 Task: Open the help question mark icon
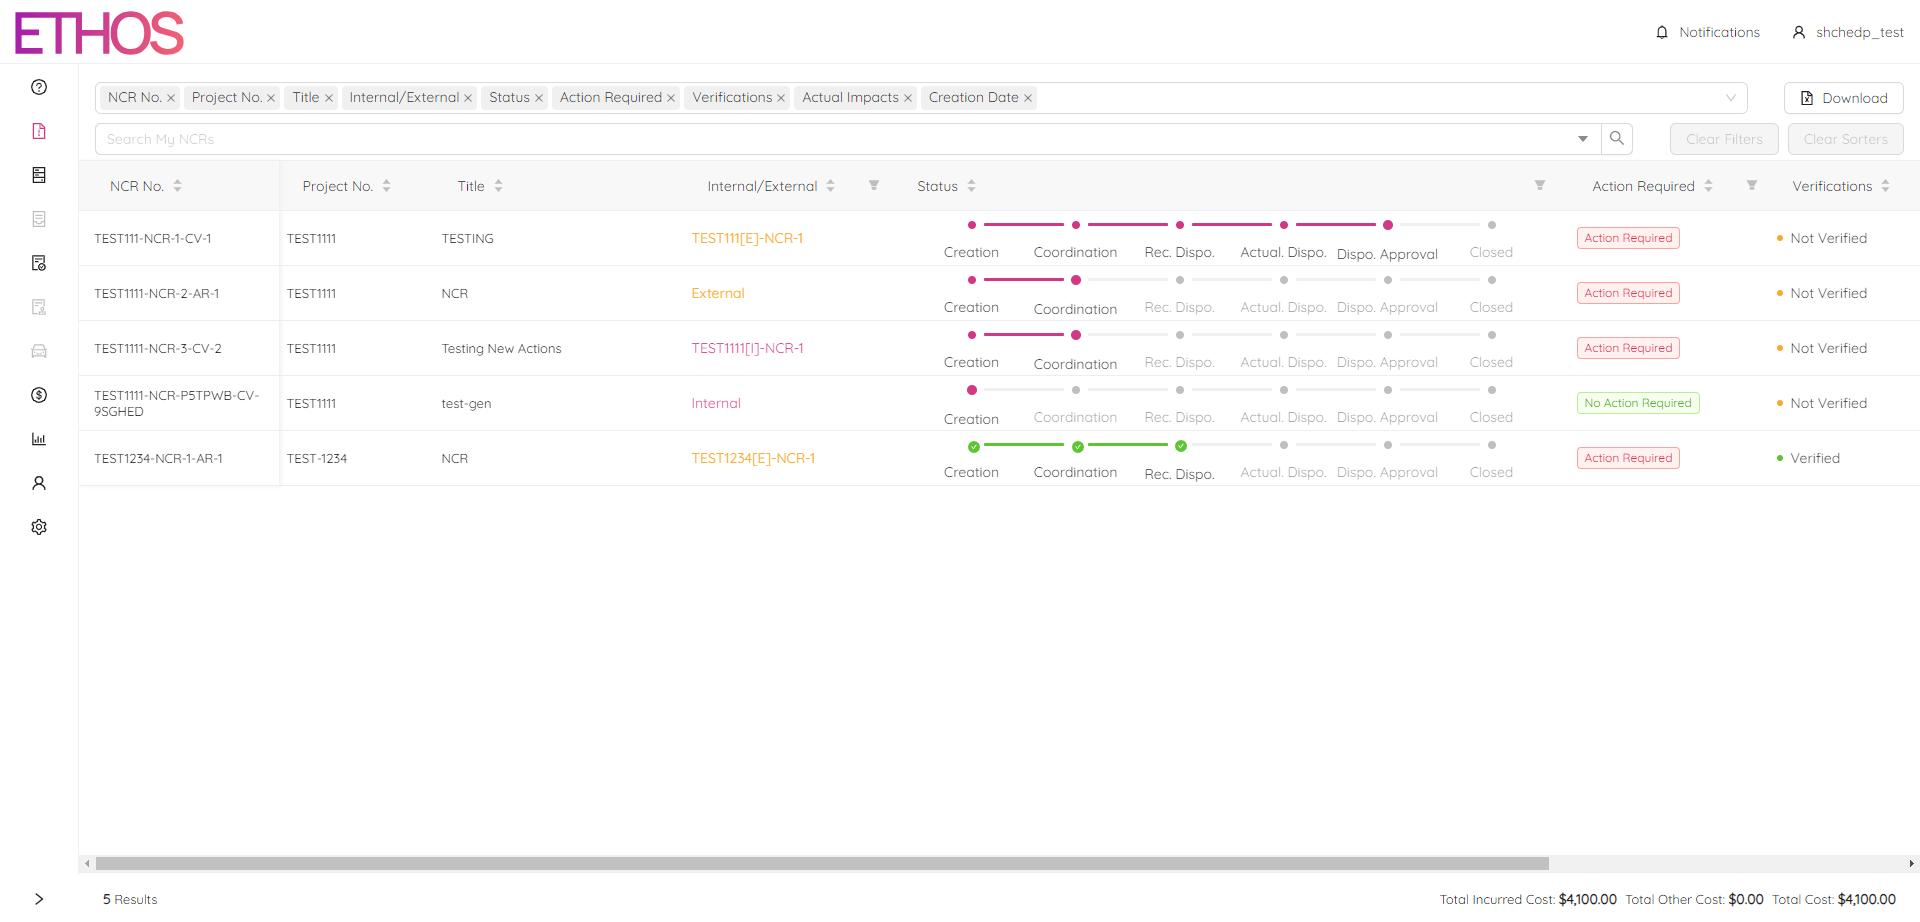pyautogui.click(x=39, y=87)
